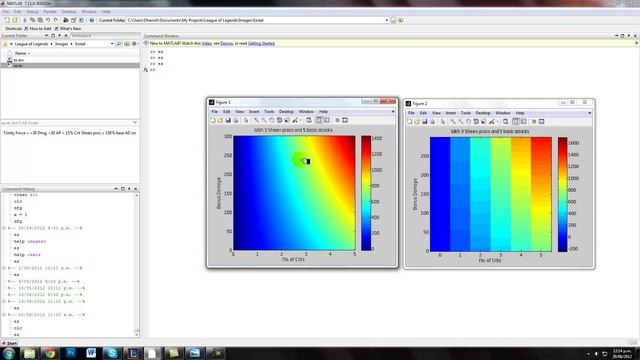This screenshot has height=360, width=640.
Task: Click search icon in Current Folder panel
Action: click(x=119, y=44)
